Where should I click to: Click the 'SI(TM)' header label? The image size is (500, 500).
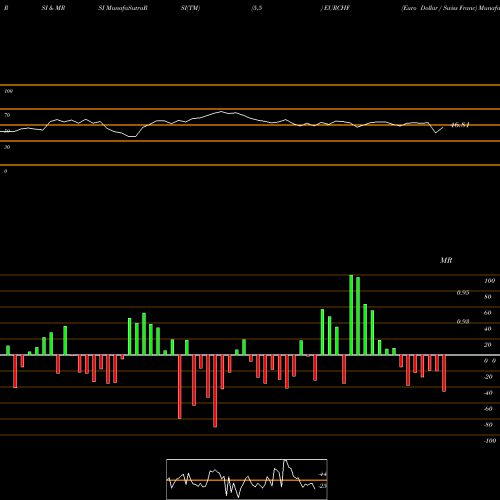[190, 8]
